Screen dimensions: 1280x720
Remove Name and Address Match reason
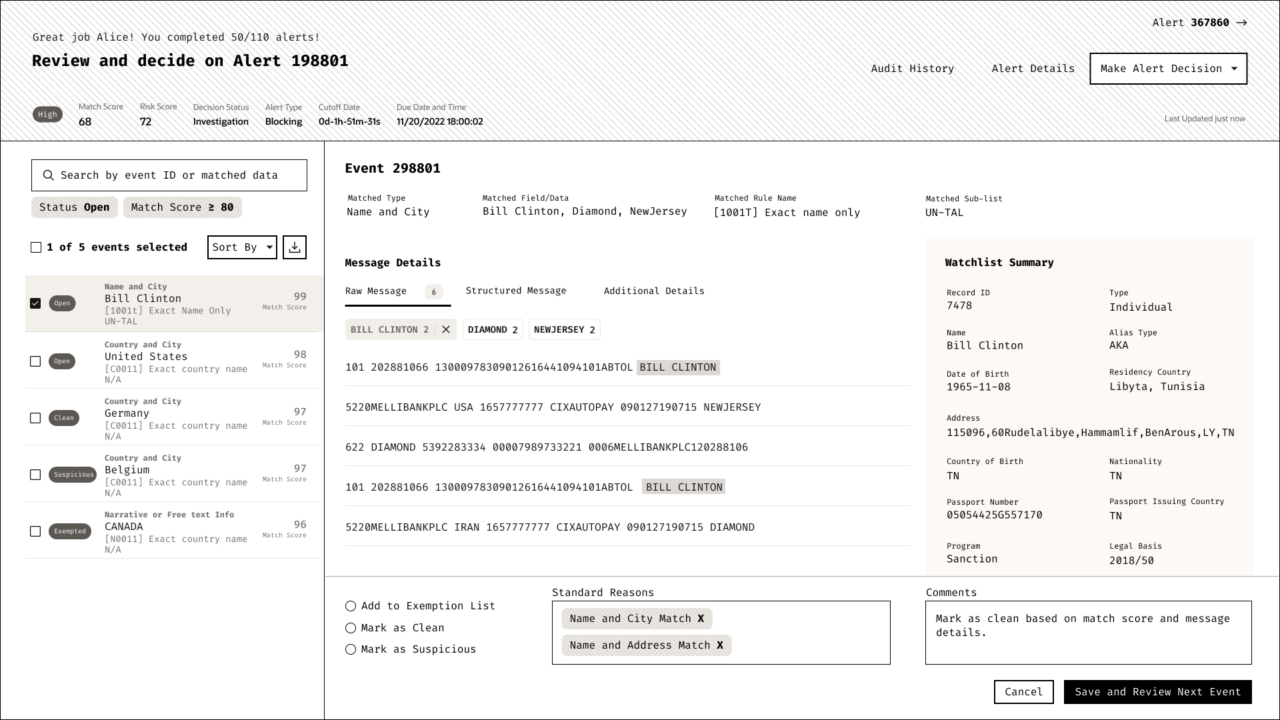(x=720, y=646)
